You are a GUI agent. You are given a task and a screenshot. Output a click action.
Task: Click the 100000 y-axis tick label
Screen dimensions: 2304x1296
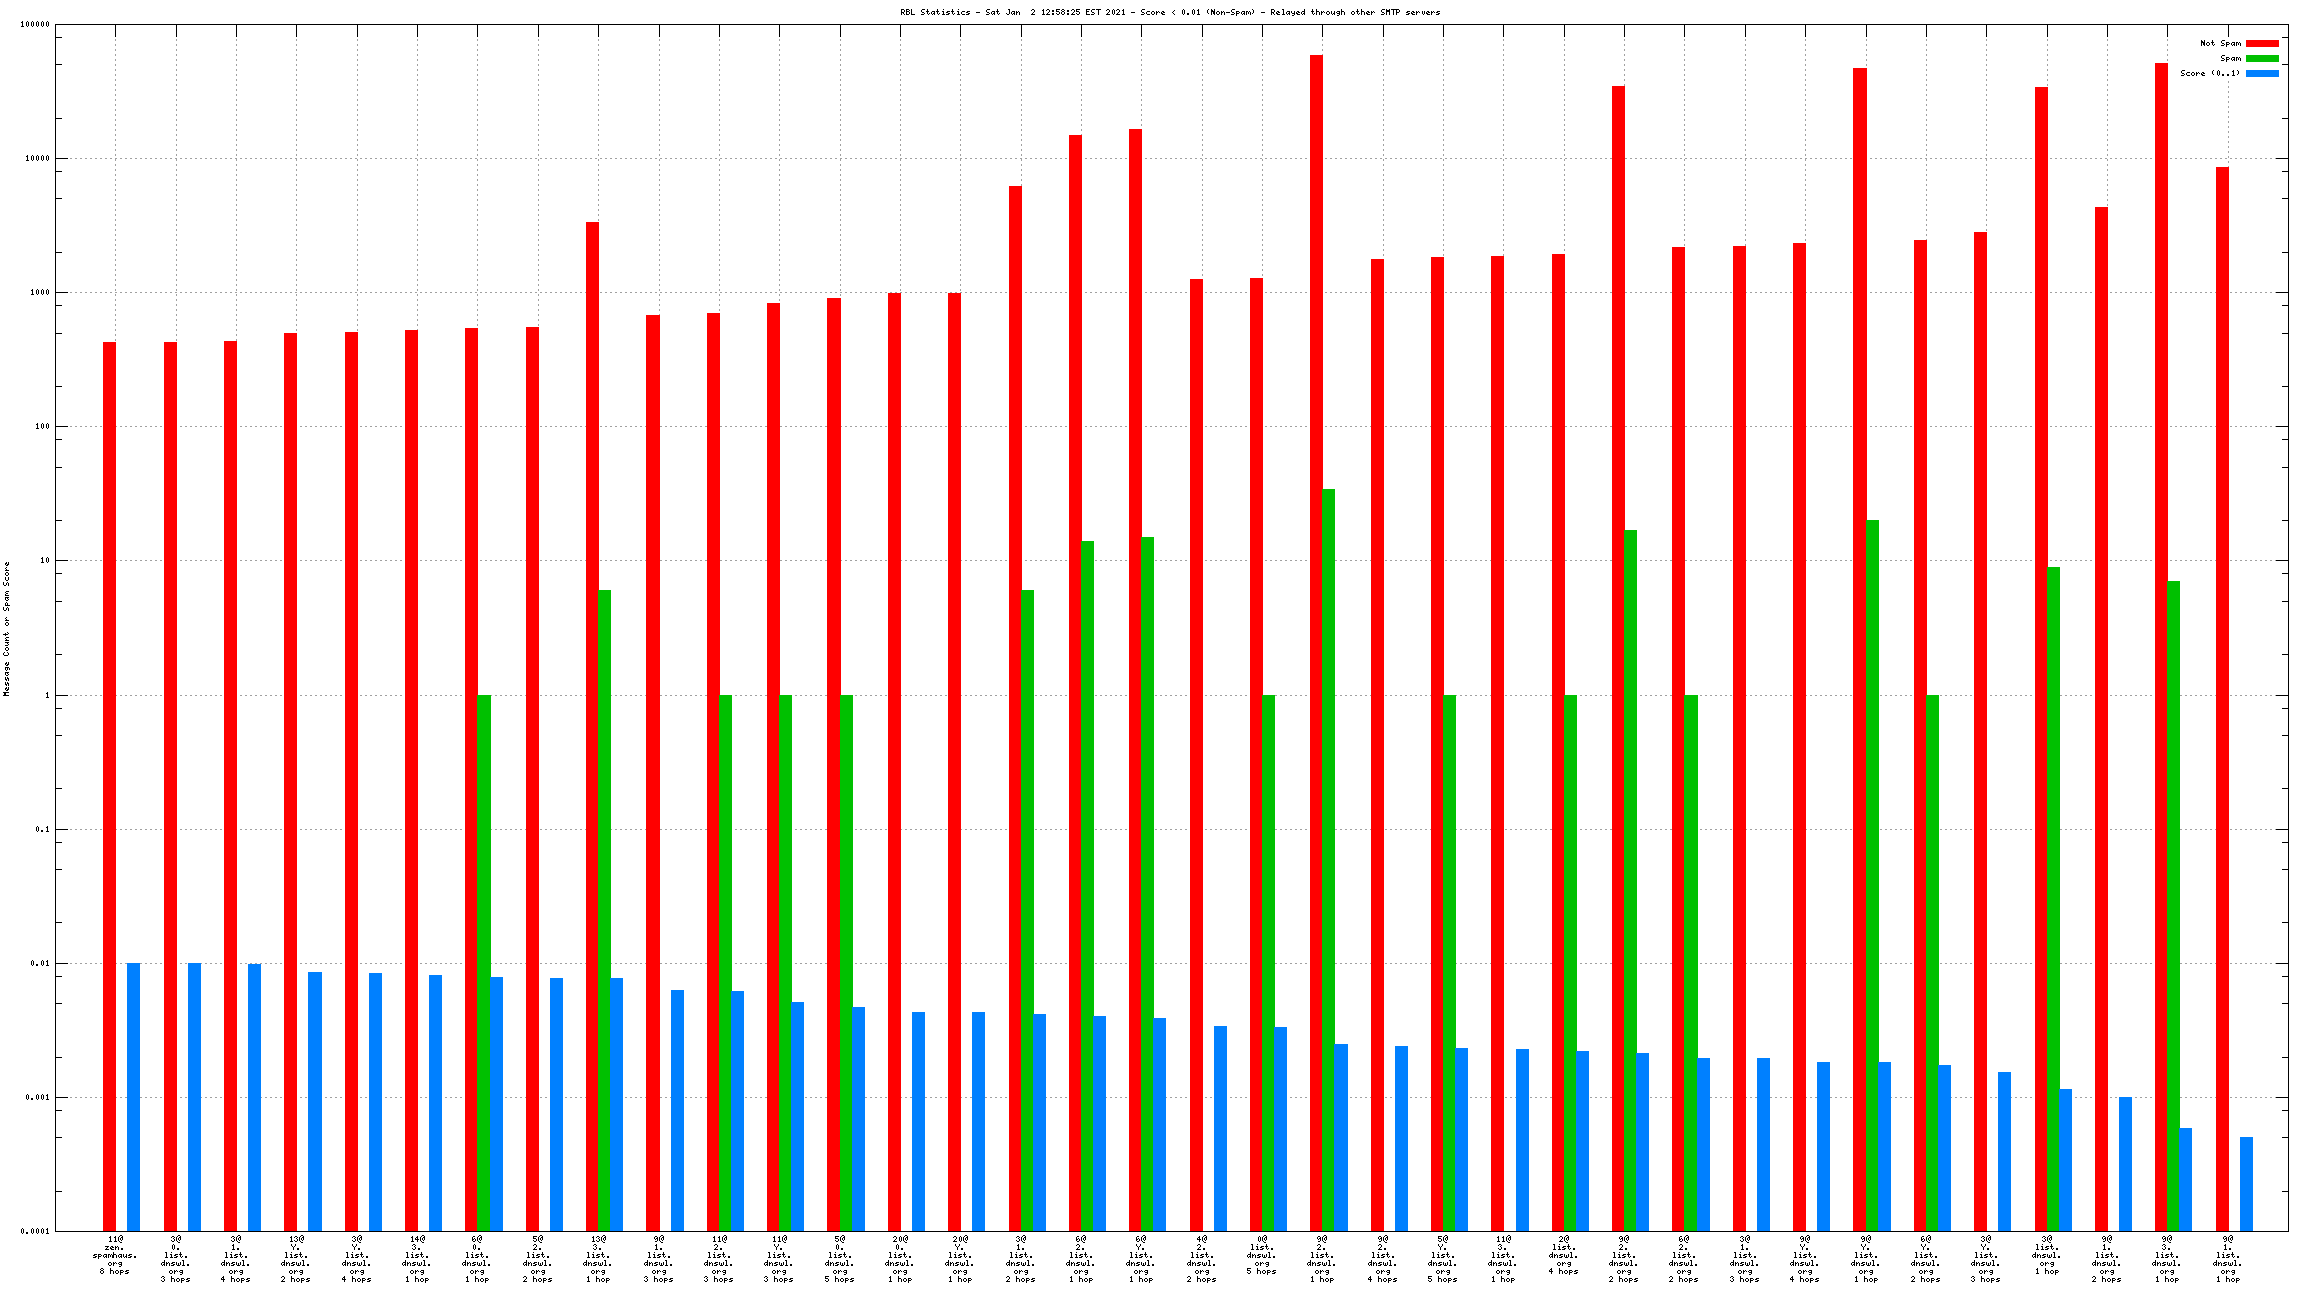(34, 24)
